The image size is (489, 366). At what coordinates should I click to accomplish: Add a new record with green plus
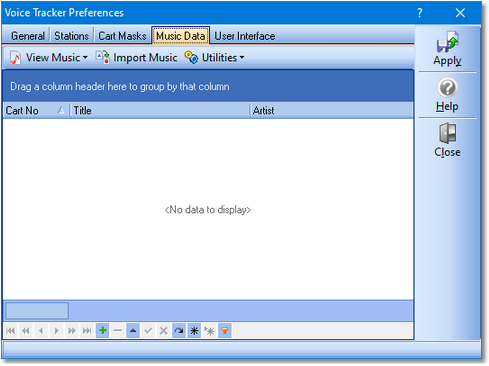tap(102, 331)
